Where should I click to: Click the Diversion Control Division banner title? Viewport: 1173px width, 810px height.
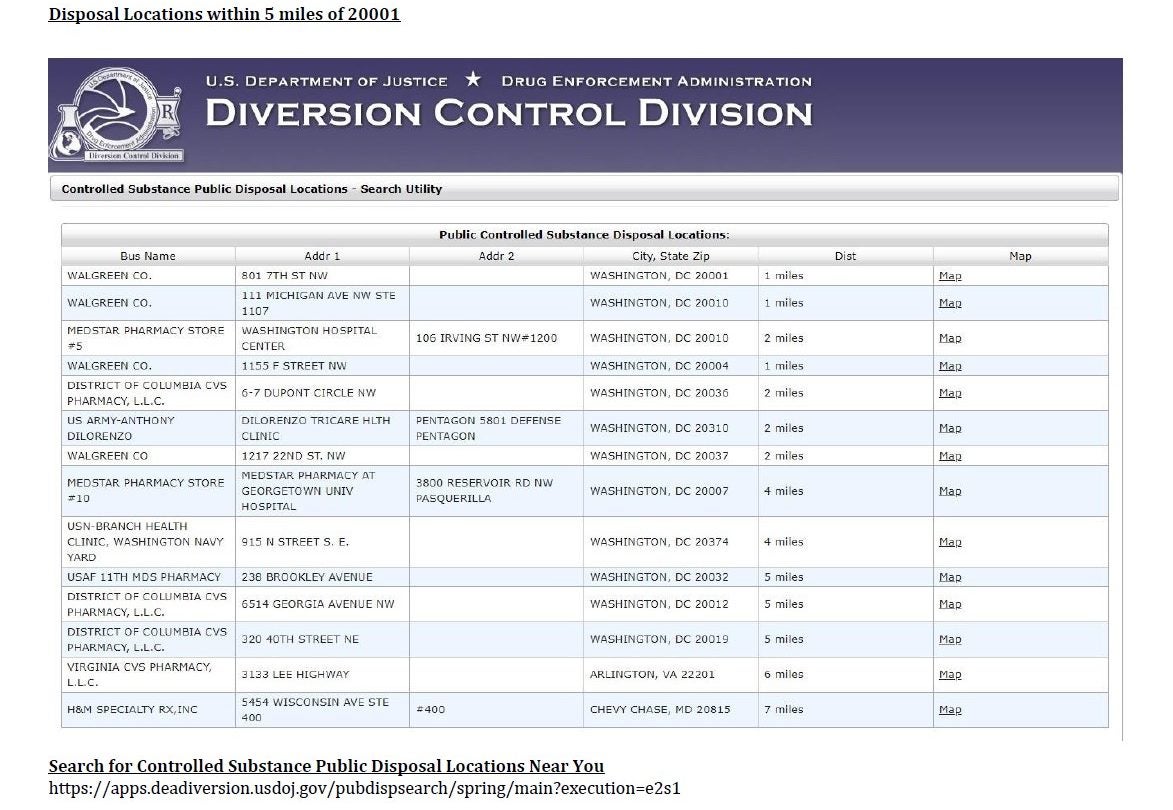[x=509, y=113]
